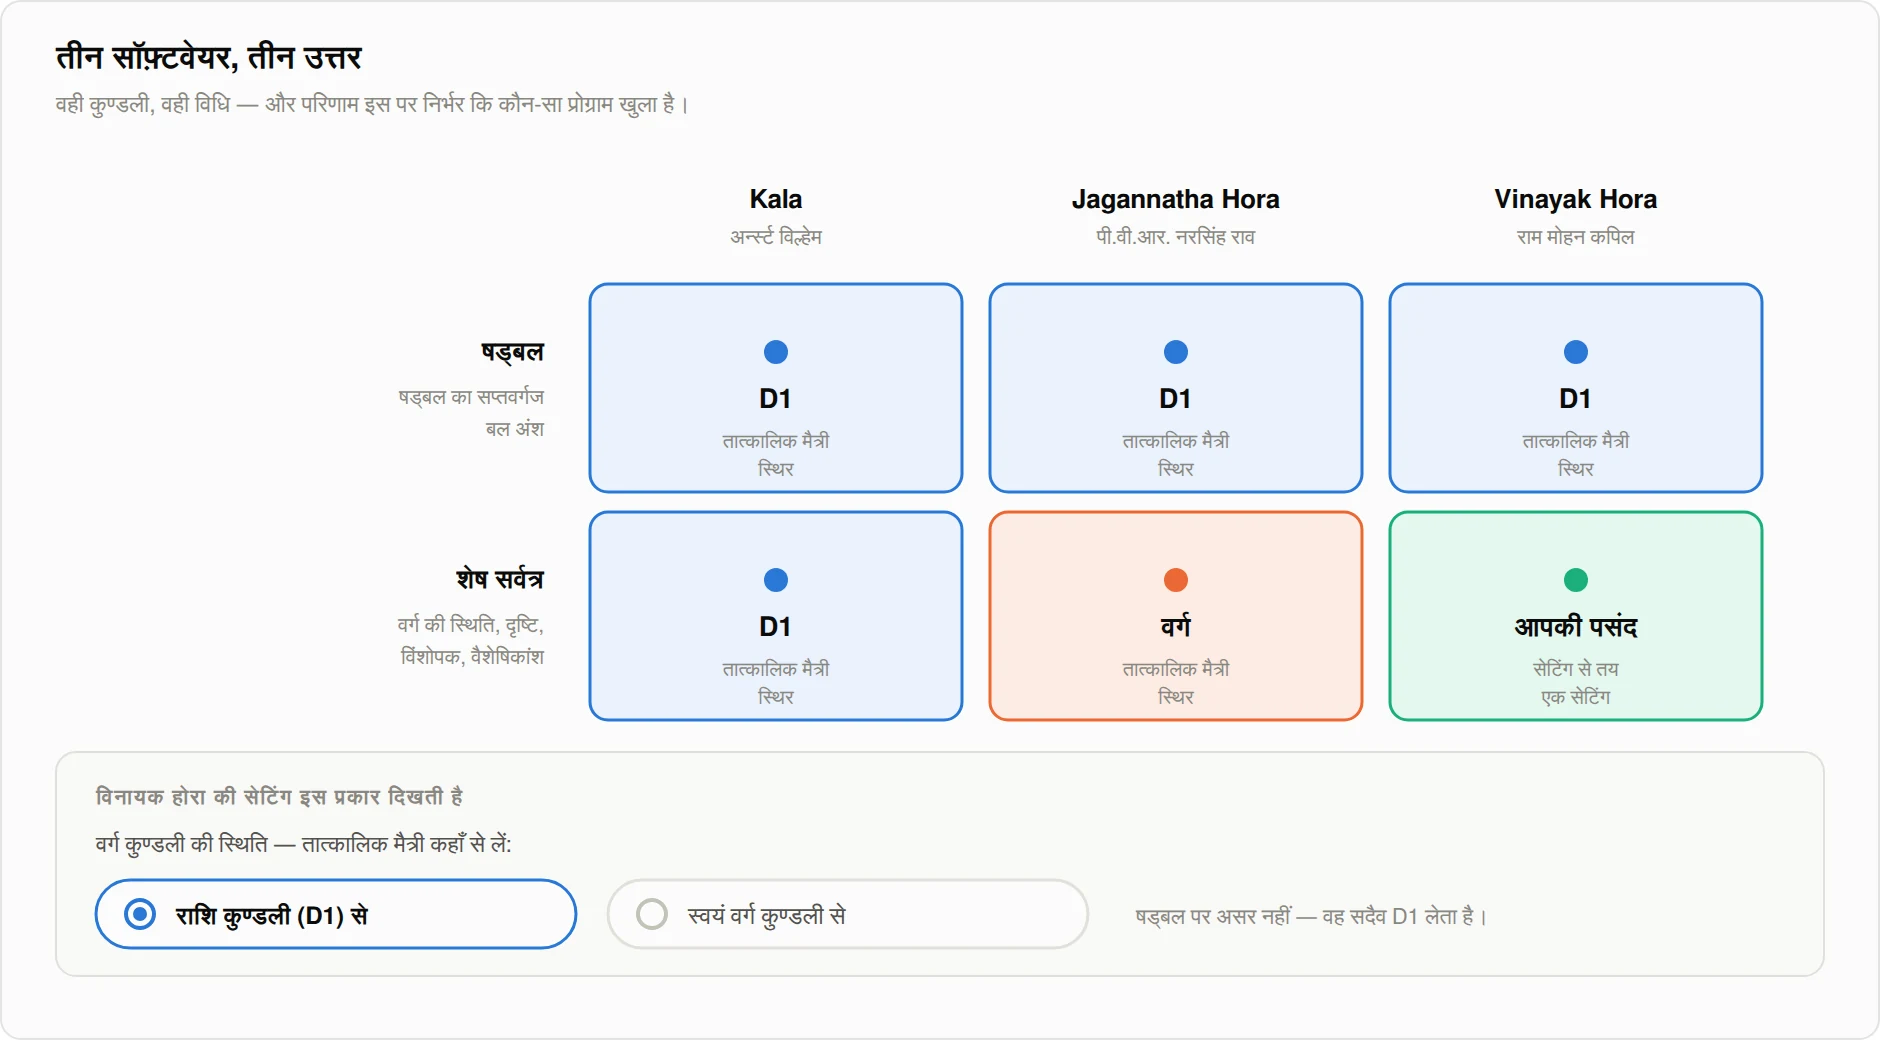Click the author name "राम मोहन कपिल"
Screen dimensions: 1880x1040
[1576, 237]
